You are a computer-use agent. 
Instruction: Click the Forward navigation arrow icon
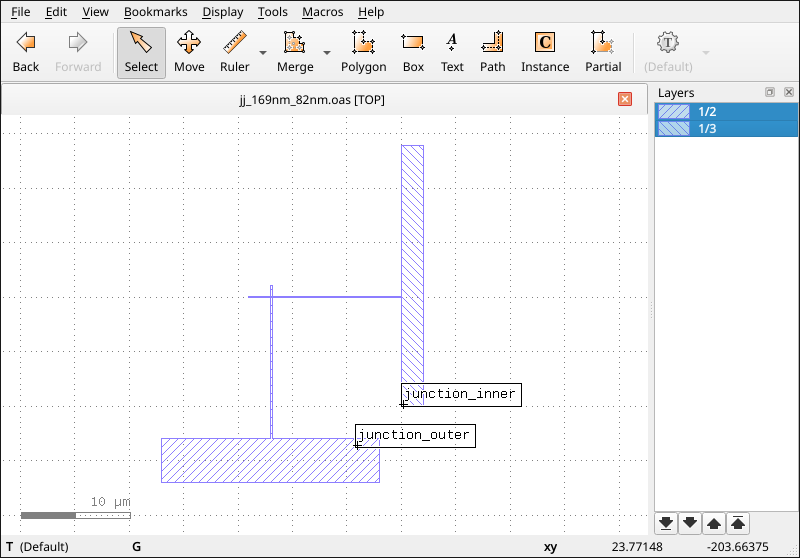point(78,43)
